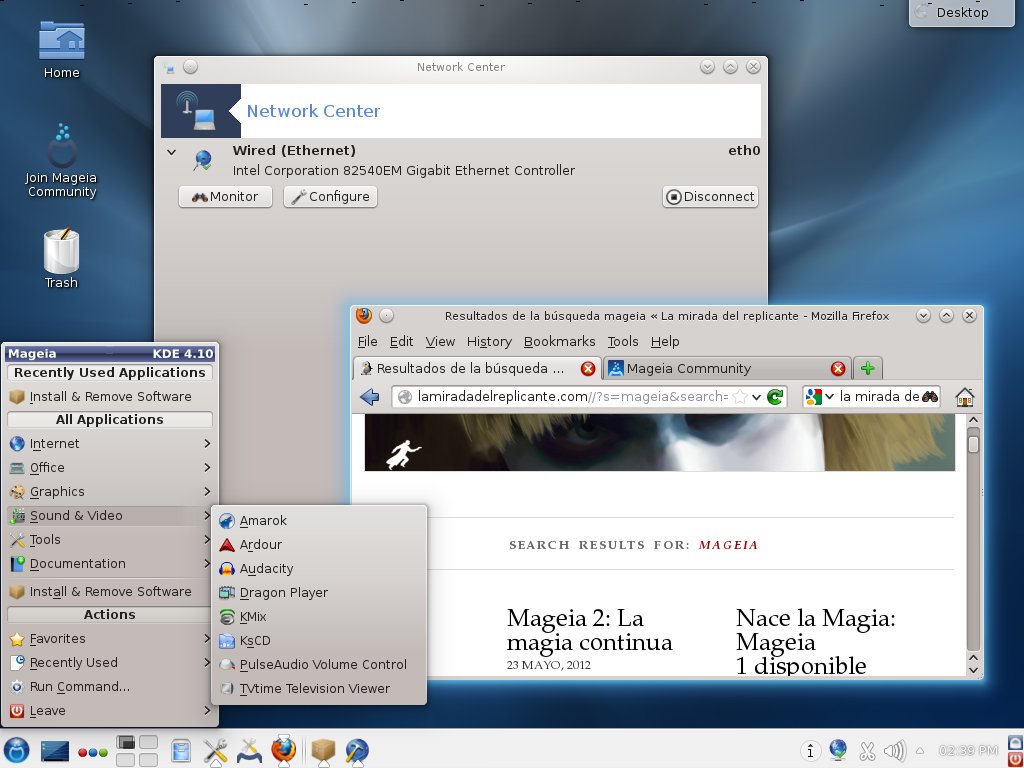Open the Trash desktop icon
The height and width of the screenshot is (768, 1024).
61,259
